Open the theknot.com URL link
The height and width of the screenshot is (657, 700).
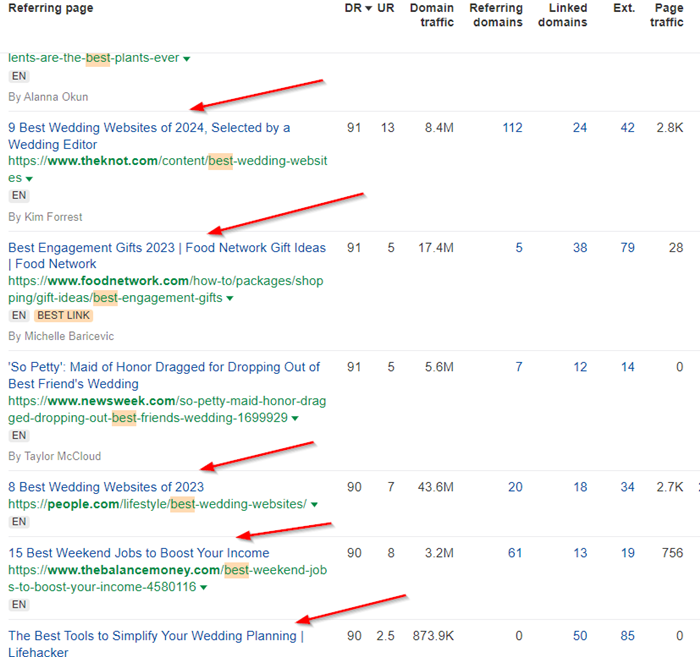167,169
